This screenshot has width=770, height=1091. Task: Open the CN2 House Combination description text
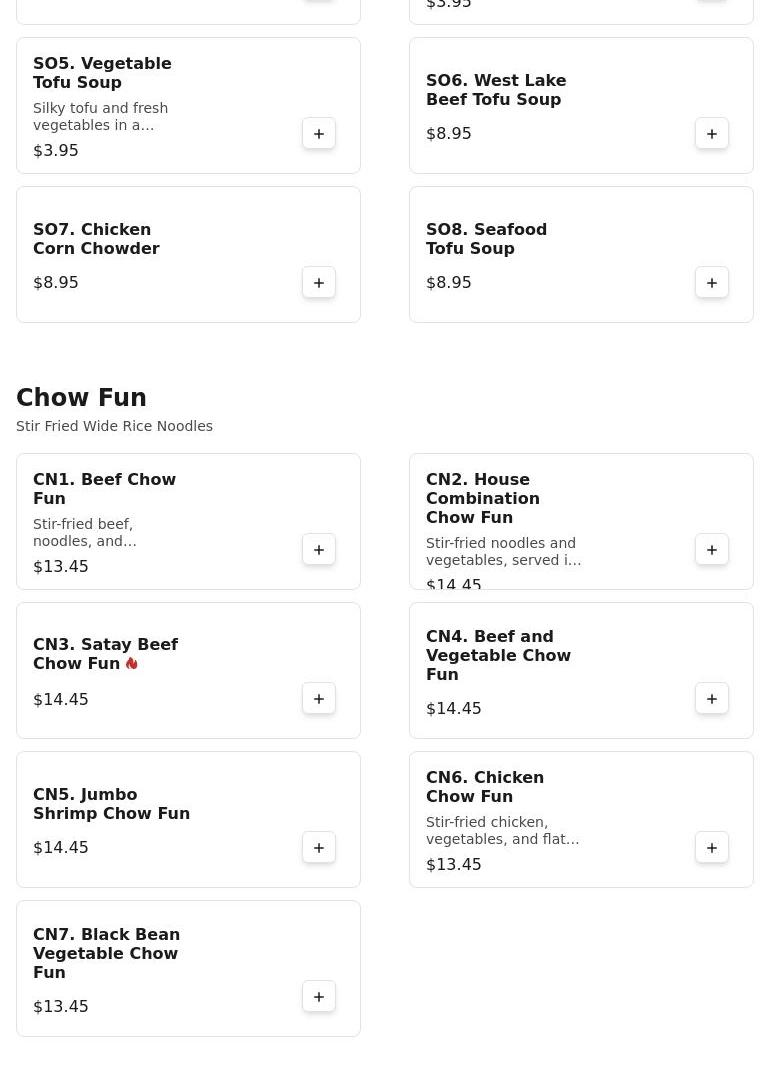(504, 551)
